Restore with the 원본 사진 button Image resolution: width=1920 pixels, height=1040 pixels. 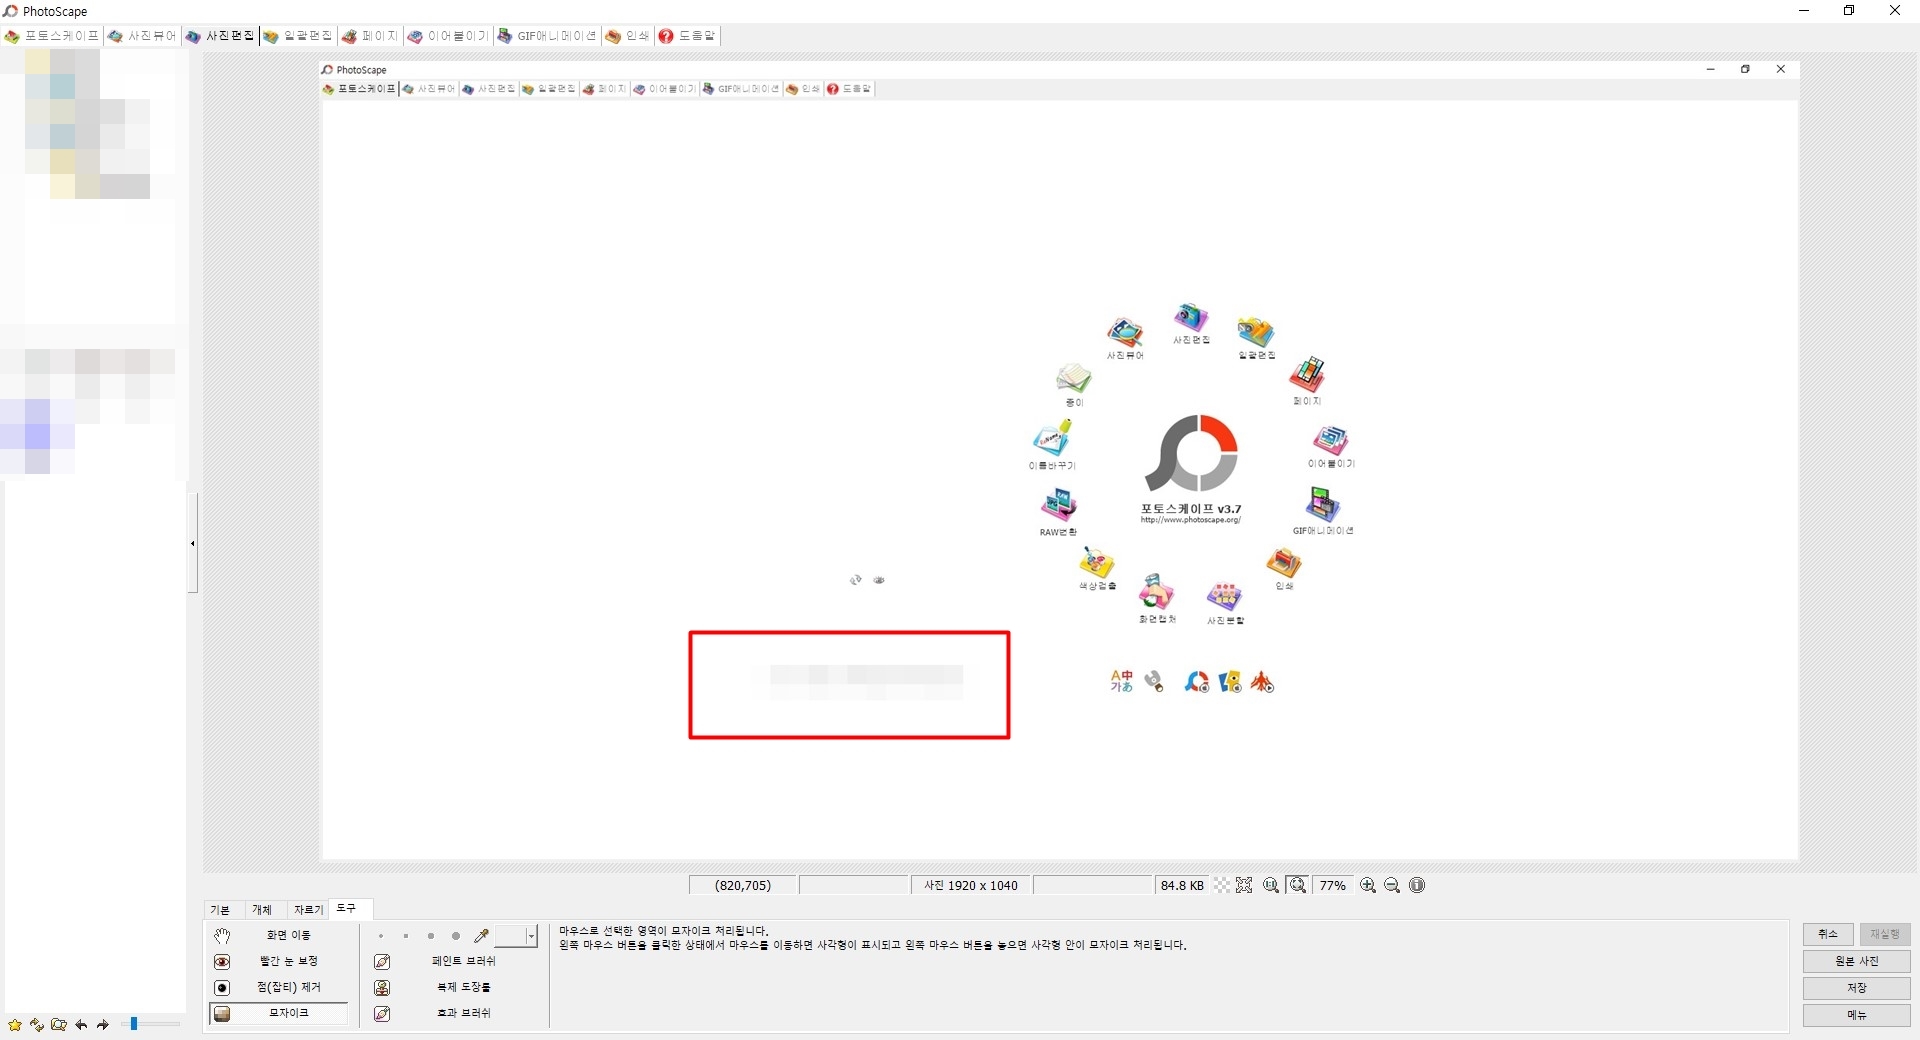(1857, 961)
